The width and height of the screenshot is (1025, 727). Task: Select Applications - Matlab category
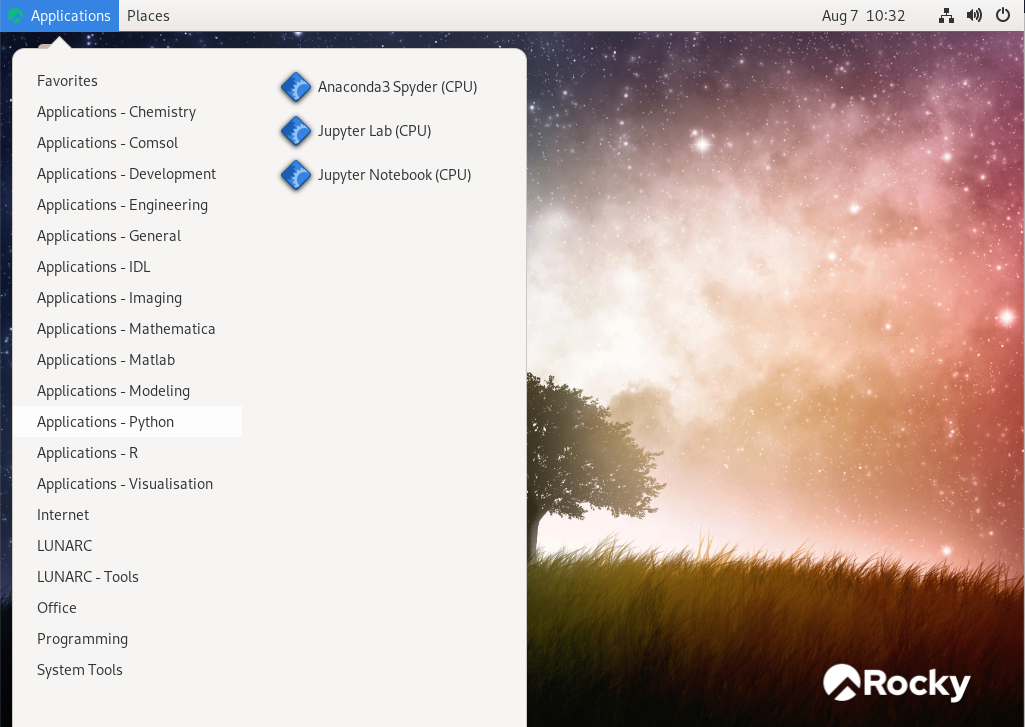(127, 360)
